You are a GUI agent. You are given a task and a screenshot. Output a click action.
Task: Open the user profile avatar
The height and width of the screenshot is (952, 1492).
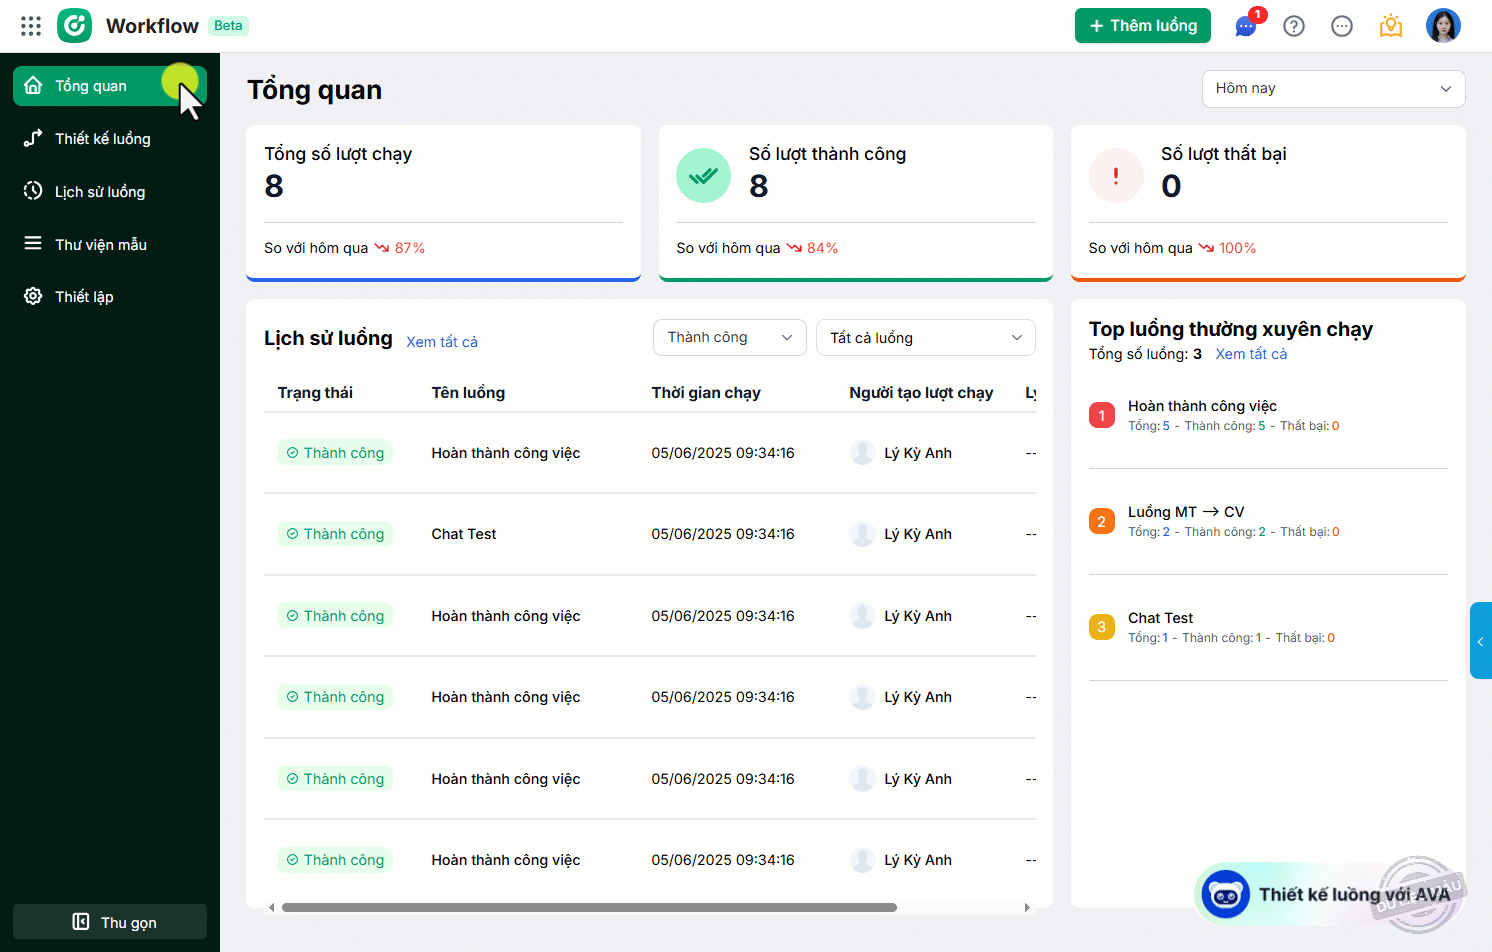coord(1443,26)
